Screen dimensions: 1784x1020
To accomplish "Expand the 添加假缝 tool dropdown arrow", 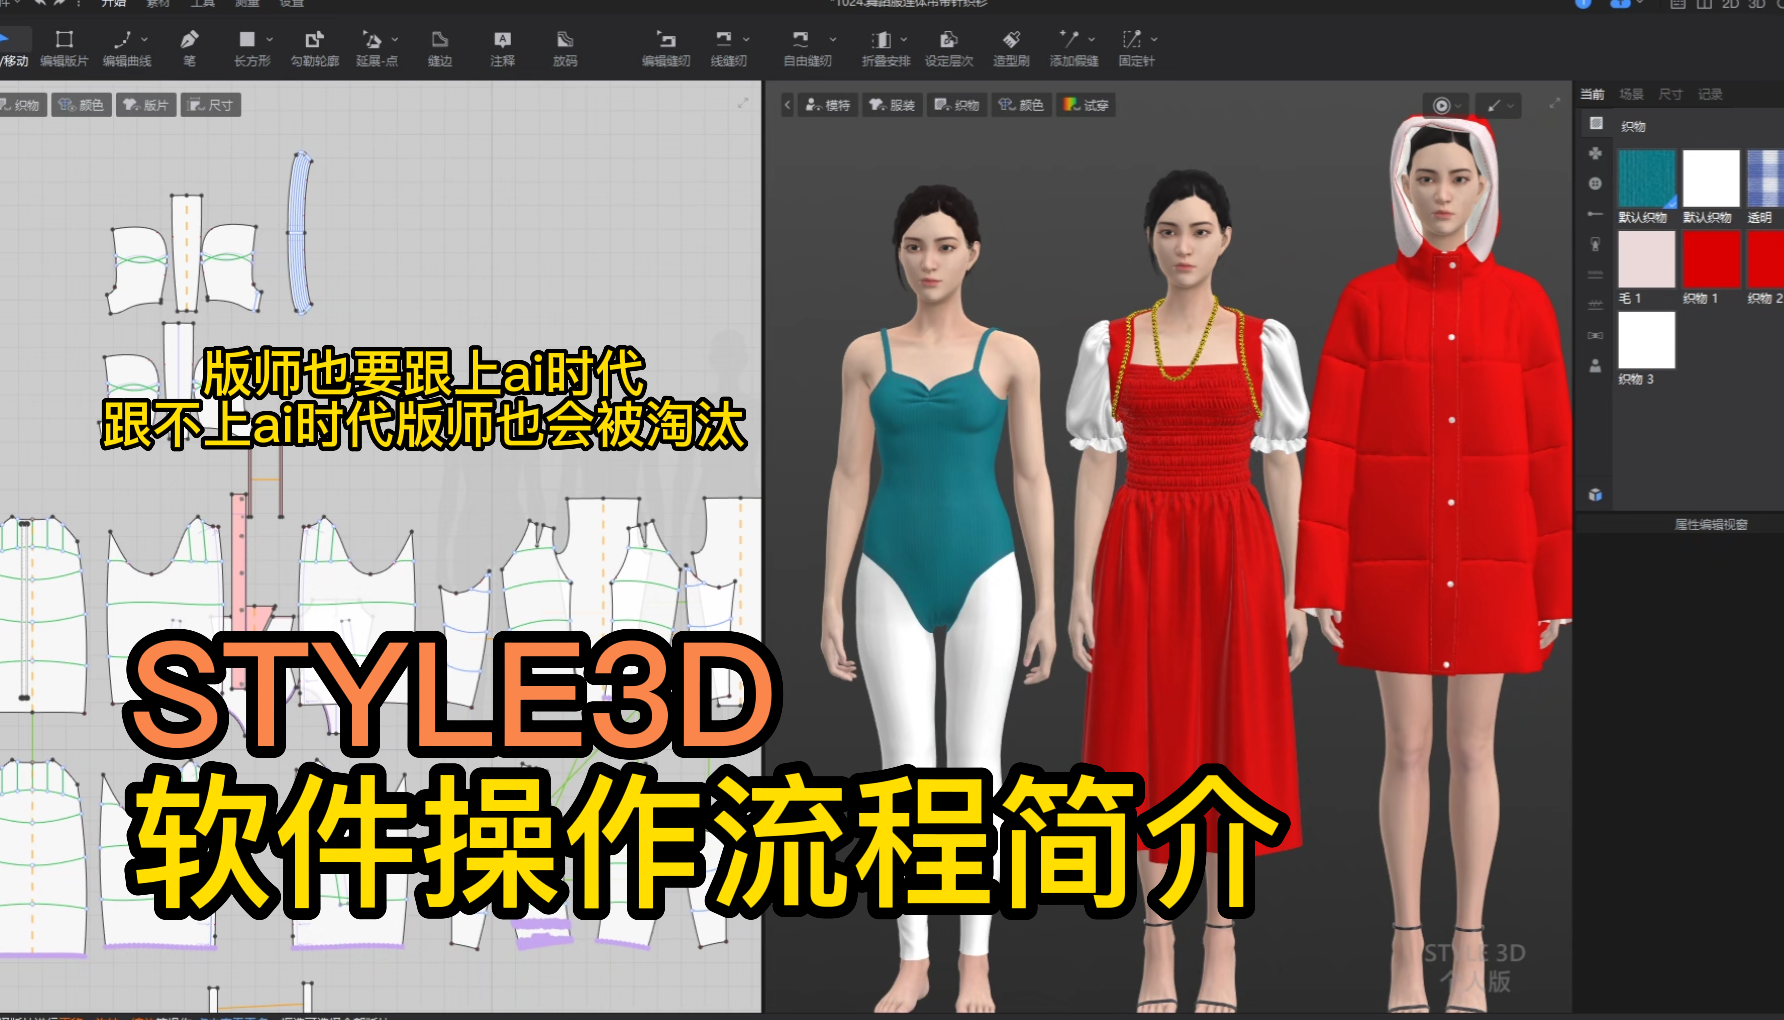I will [x=1091, y=39].
